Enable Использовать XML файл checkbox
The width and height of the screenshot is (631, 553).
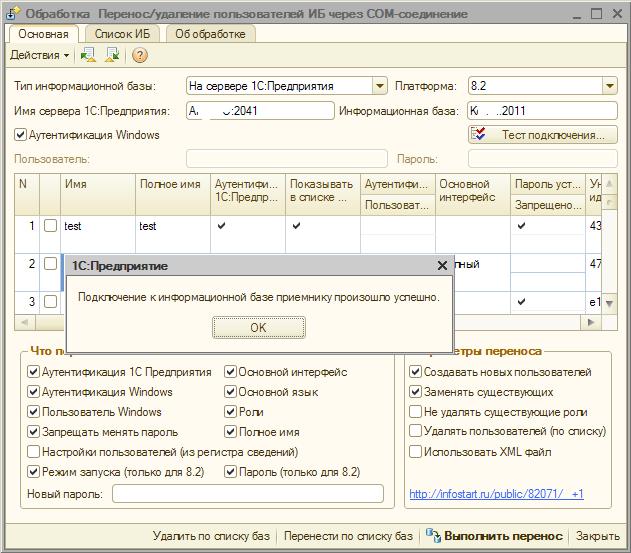point(415,452)
